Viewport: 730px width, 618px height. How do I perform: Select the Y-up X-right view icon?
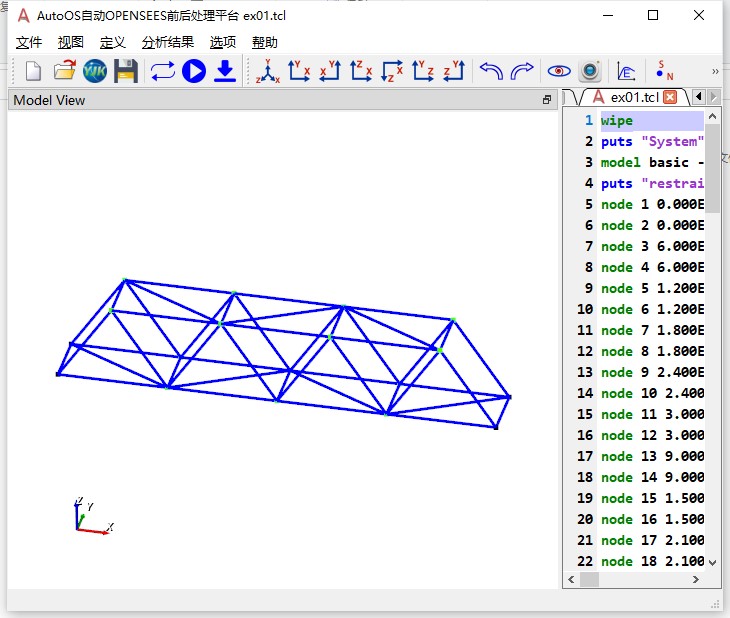(298, 71)
